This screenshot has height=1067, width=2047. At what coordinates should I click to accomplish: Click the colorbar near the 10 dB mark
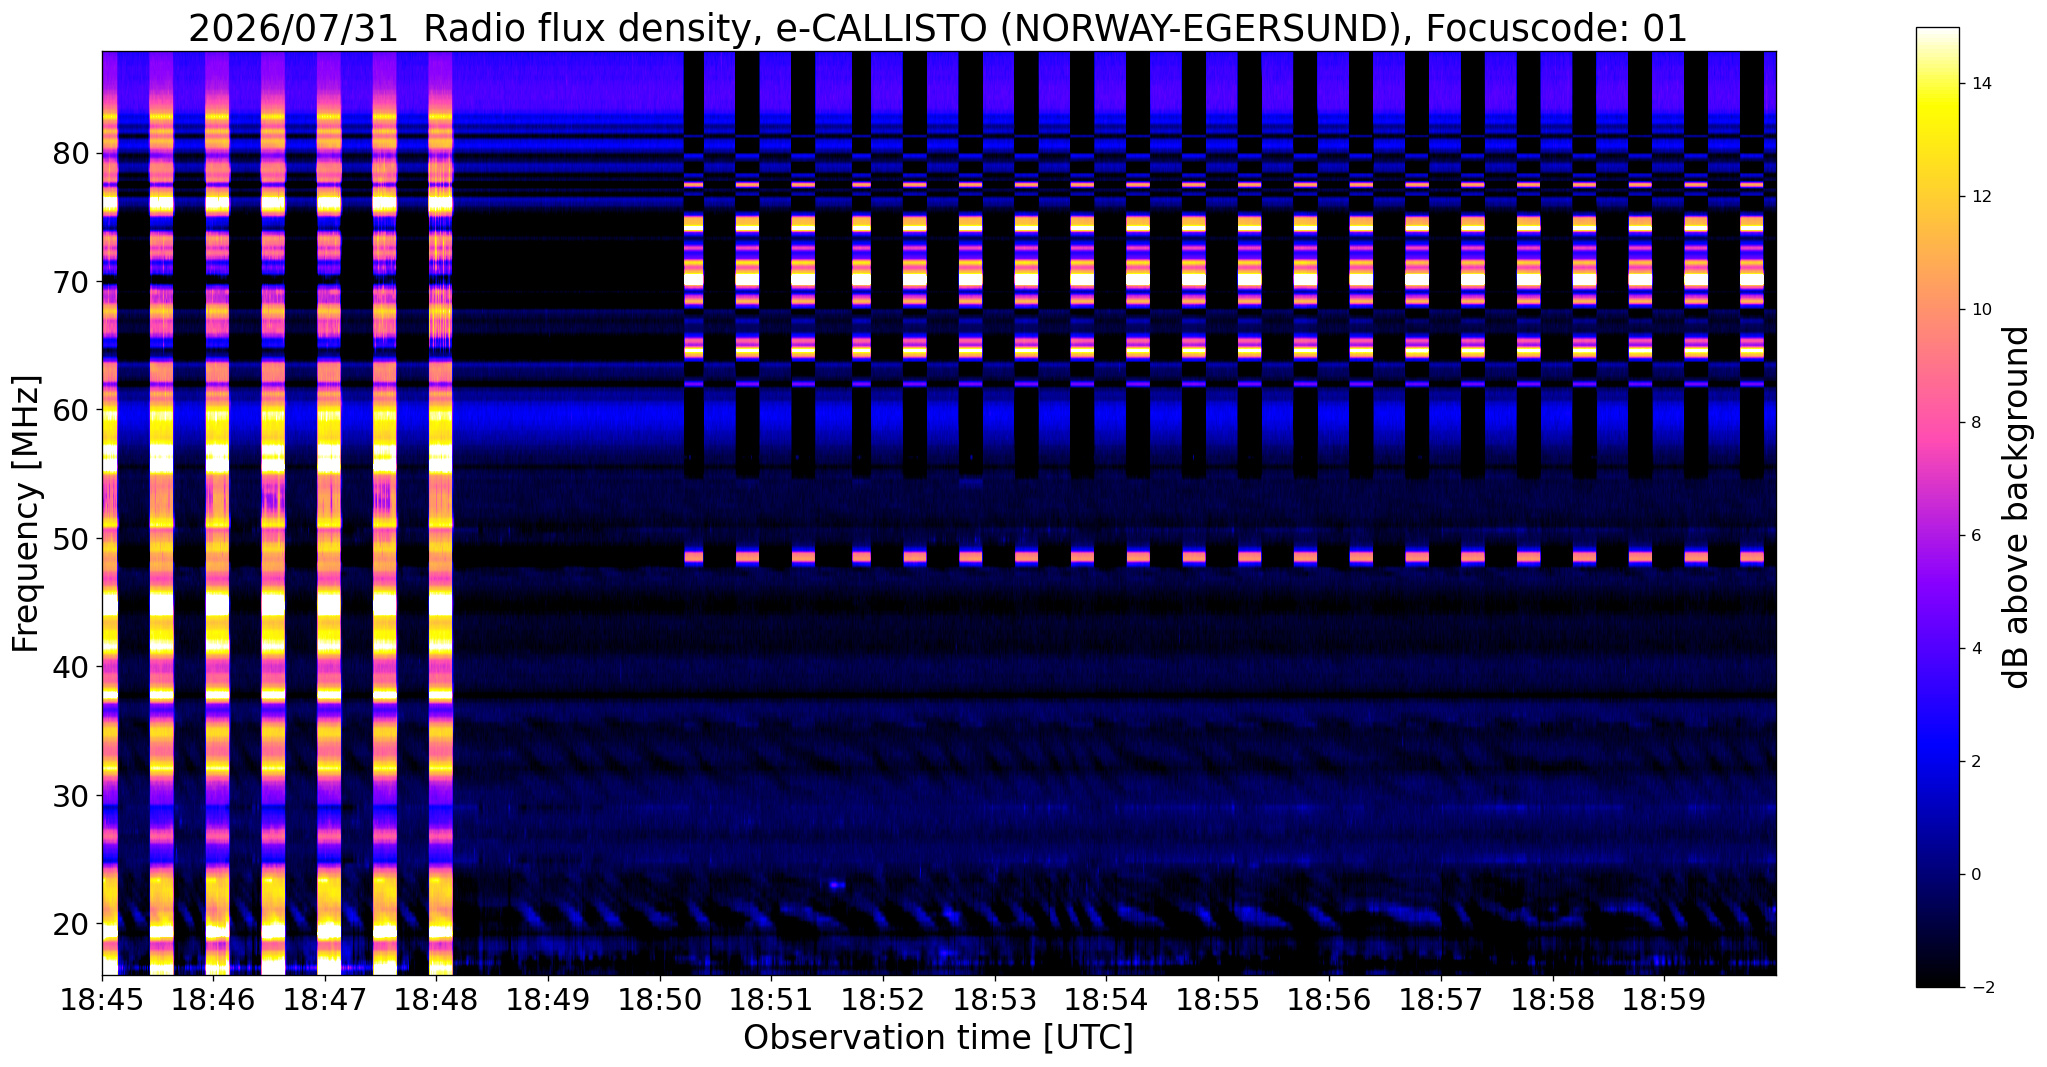click(1937, 309)
